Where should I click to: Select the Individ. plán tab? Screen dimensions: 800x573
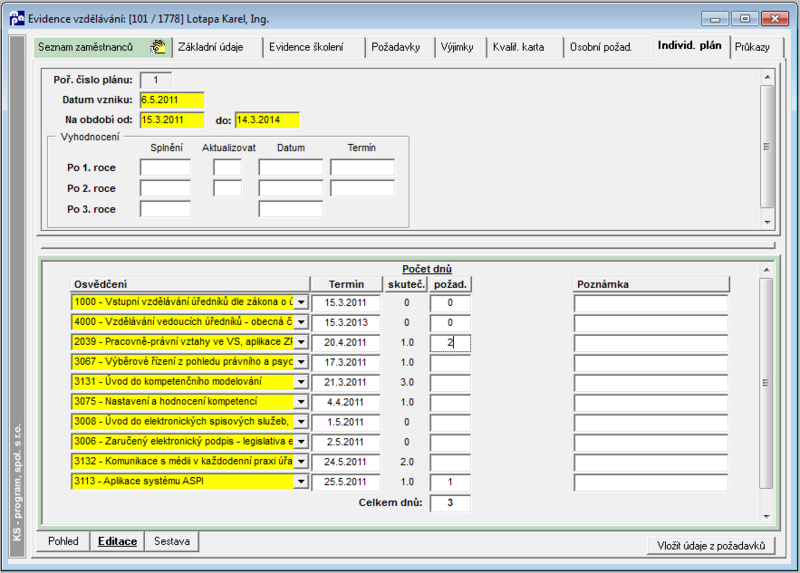coord(689,45)
